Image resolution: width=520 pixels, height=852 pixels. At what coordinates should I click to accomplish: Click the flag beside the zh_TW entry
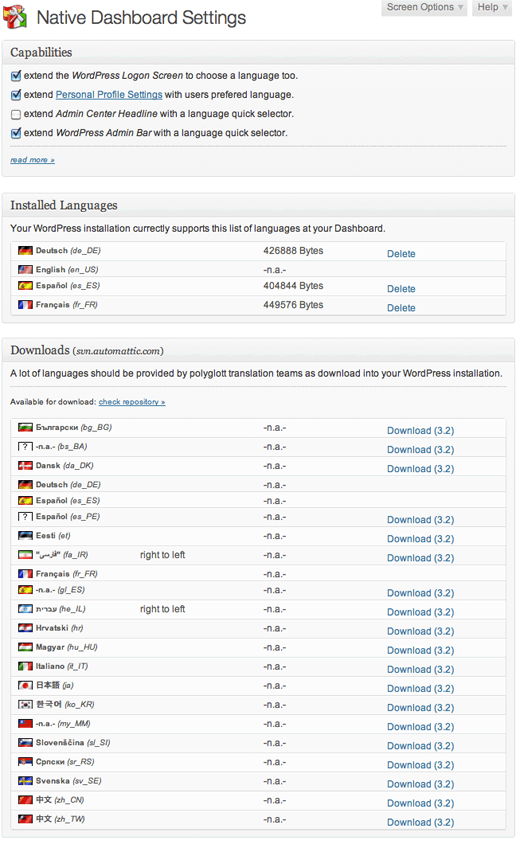point(25,819)
